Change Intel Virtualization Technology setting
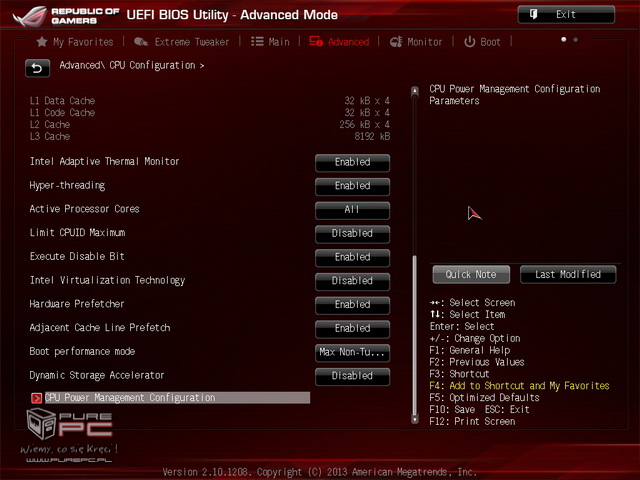This screenshot has height=480, width=640. [x=352, y=281]
